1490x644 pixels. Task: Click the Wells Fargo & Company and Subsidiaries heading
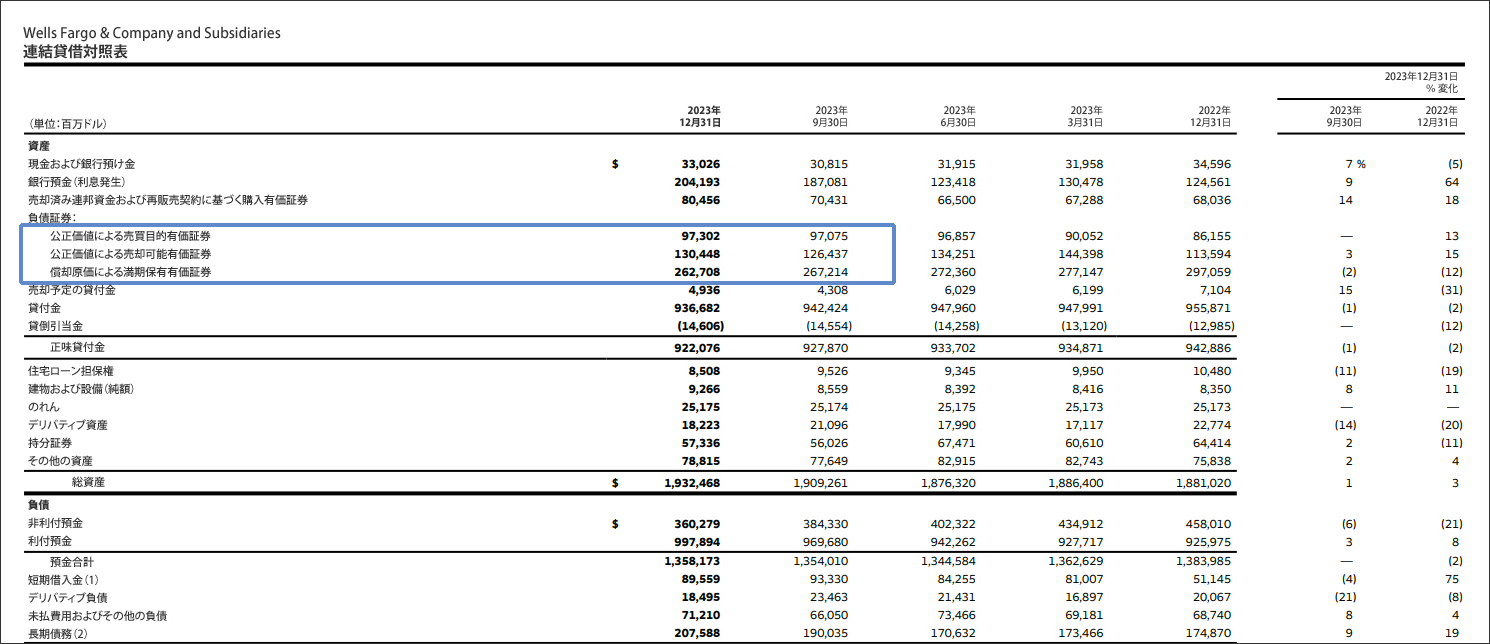click(152, 33)
